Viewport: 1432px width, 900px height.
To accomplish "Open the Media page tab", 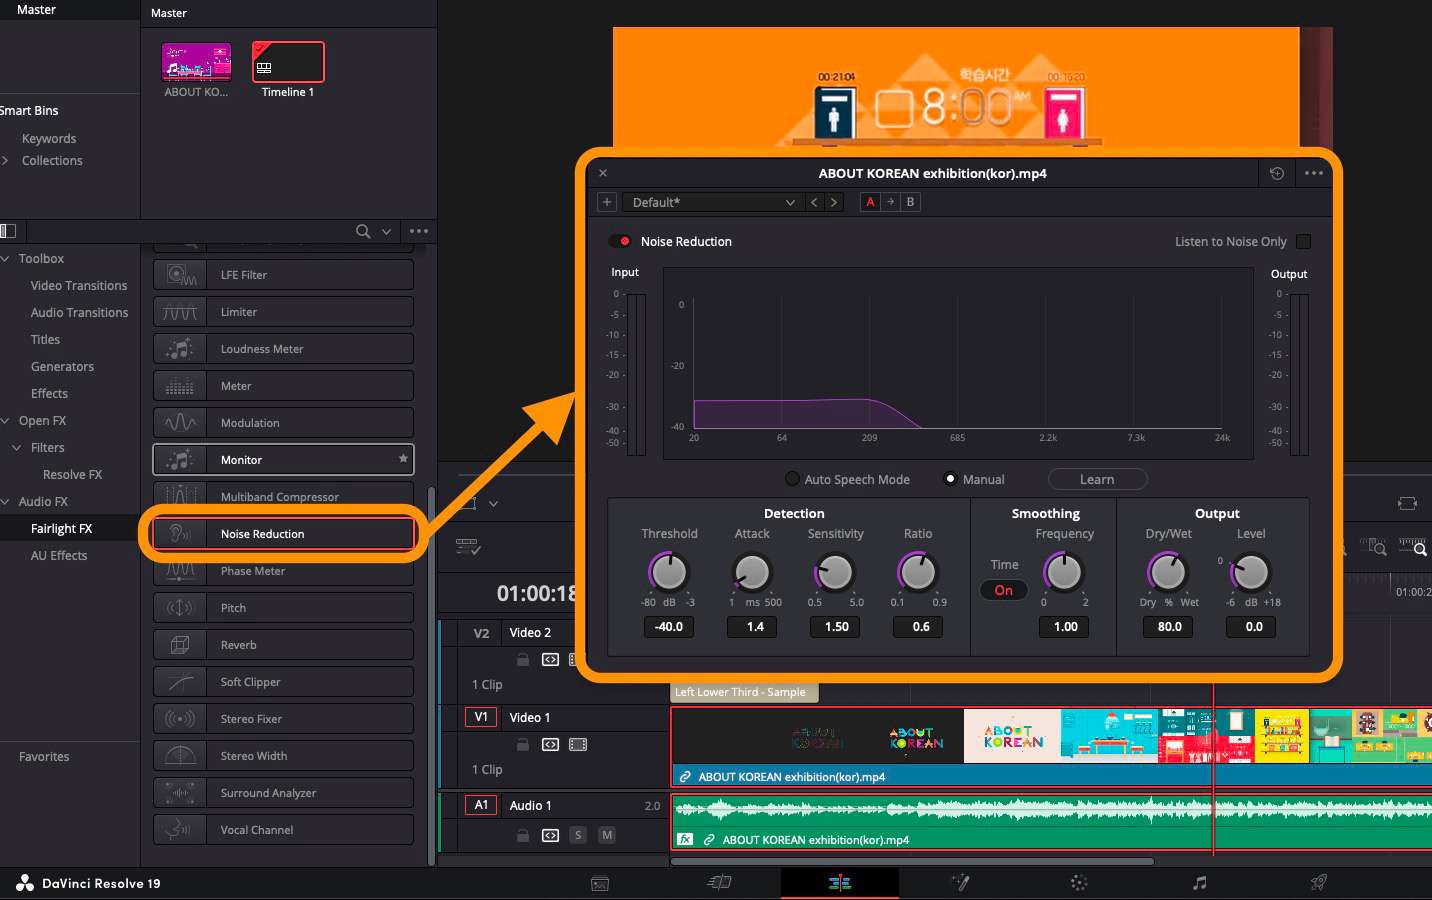I will [600, 883].
